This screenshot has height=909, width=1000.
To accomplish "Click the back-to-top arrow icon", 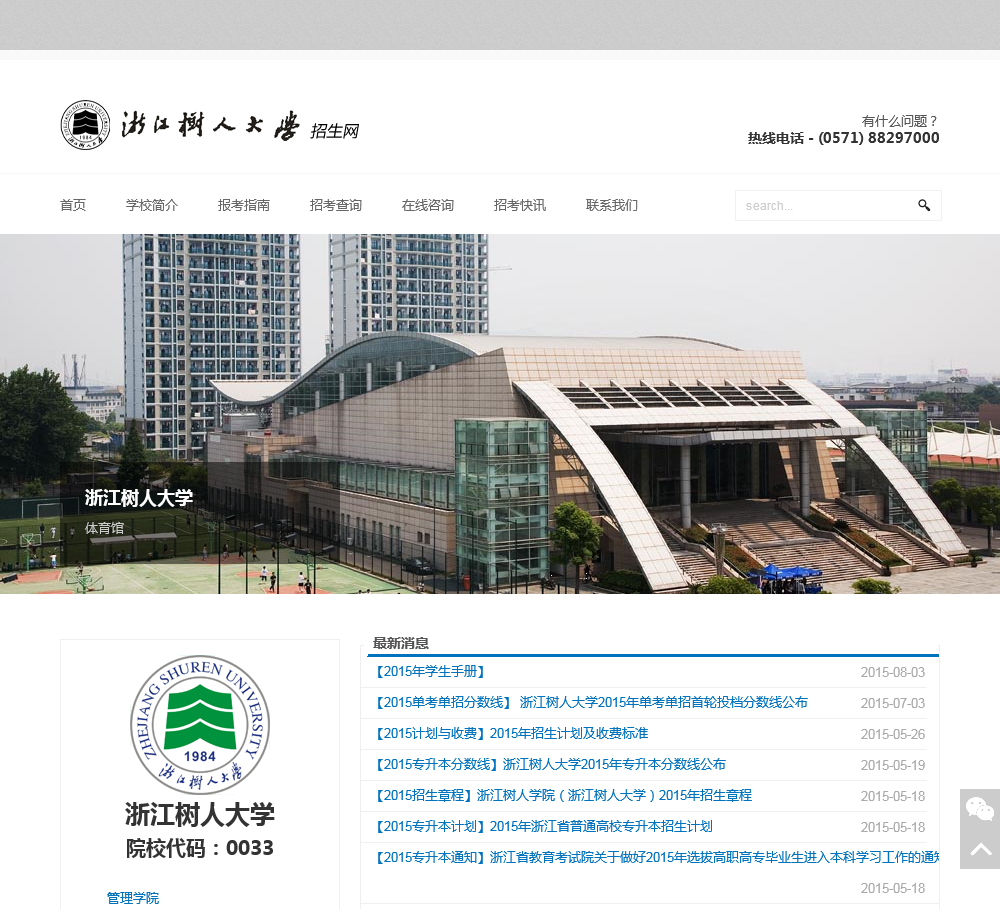I will [980, 849].
